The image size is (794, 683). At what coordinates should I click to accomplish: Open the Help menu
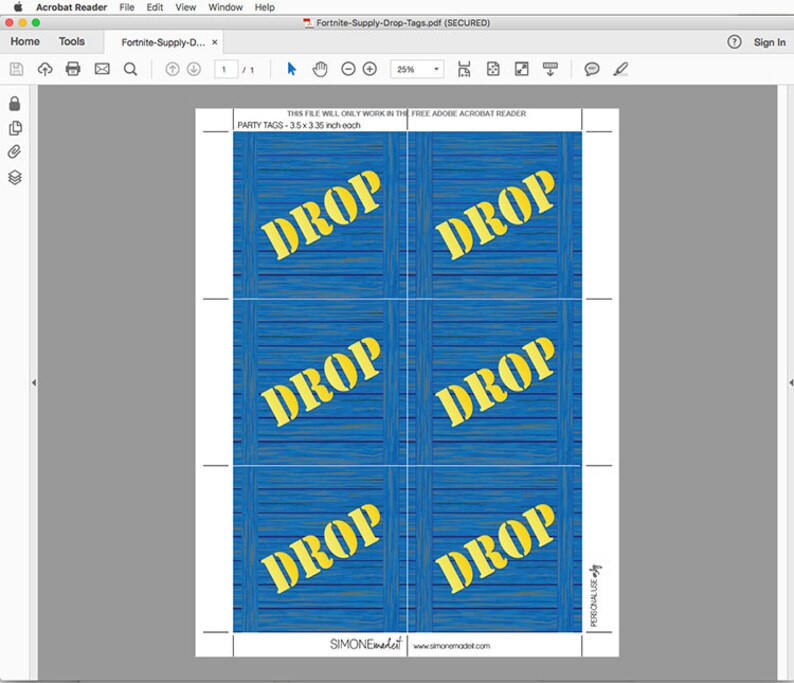click(x=264, y=7)
